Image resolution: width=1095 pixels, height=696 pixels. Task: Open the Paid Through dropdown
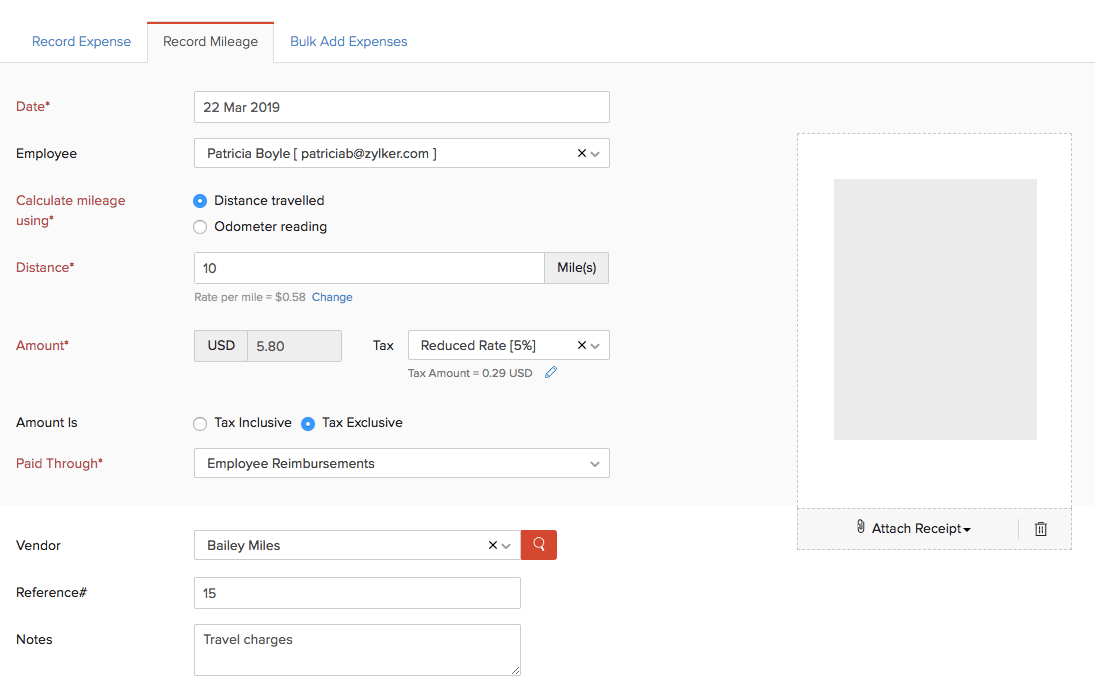coord(401,464)
